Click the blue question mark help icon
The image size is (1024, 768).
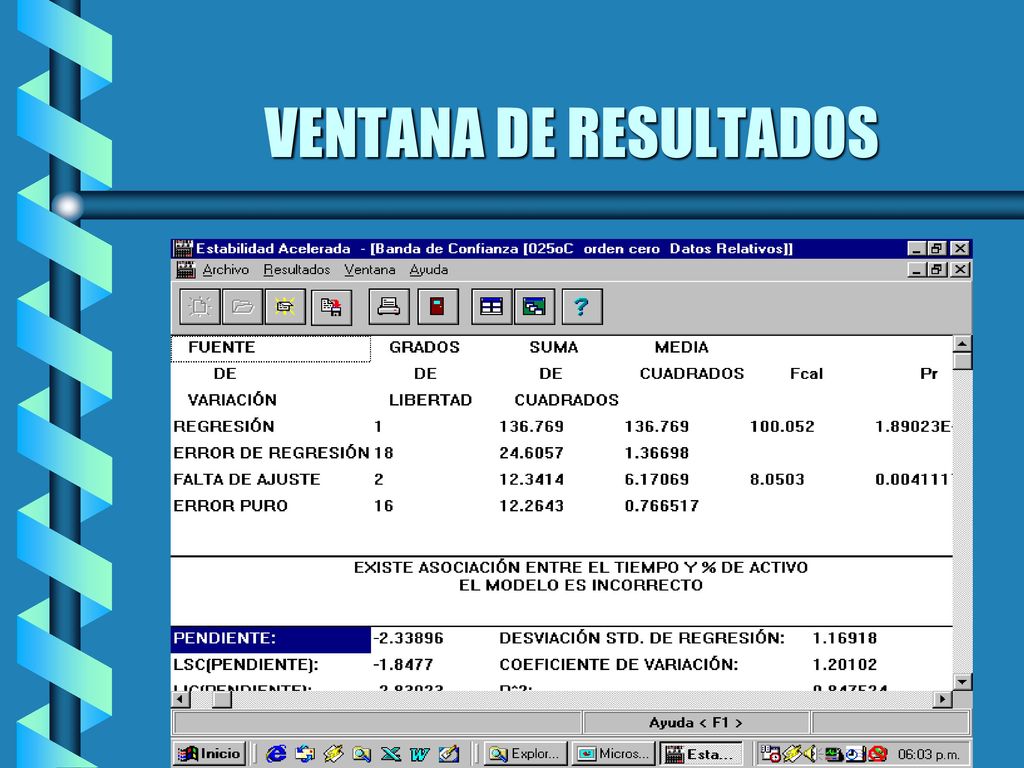click(x=581, y=306)
